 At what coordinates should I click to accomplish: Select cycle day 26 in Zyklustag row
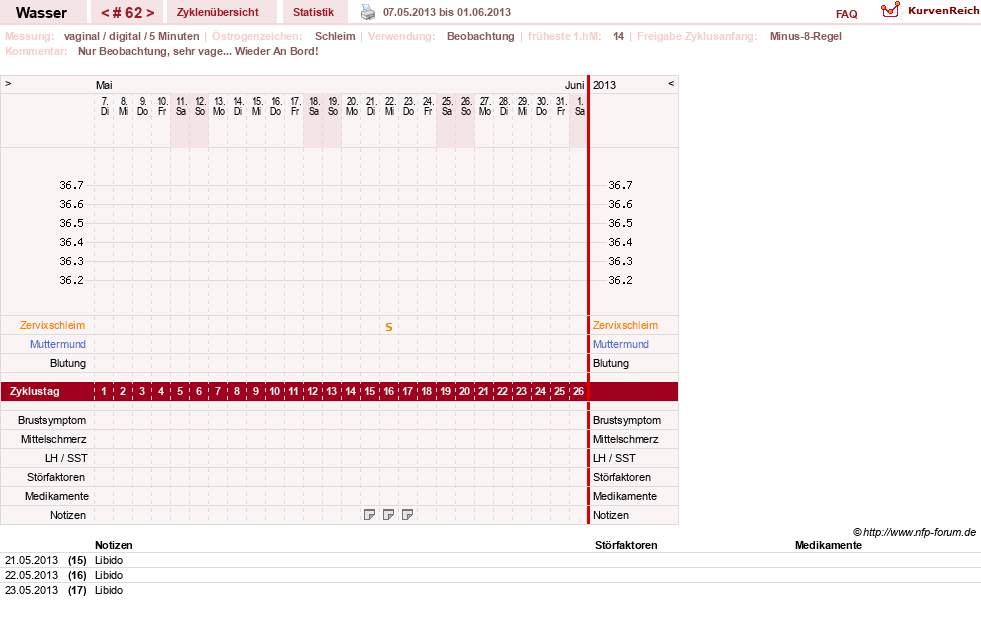tap(578, 391)
